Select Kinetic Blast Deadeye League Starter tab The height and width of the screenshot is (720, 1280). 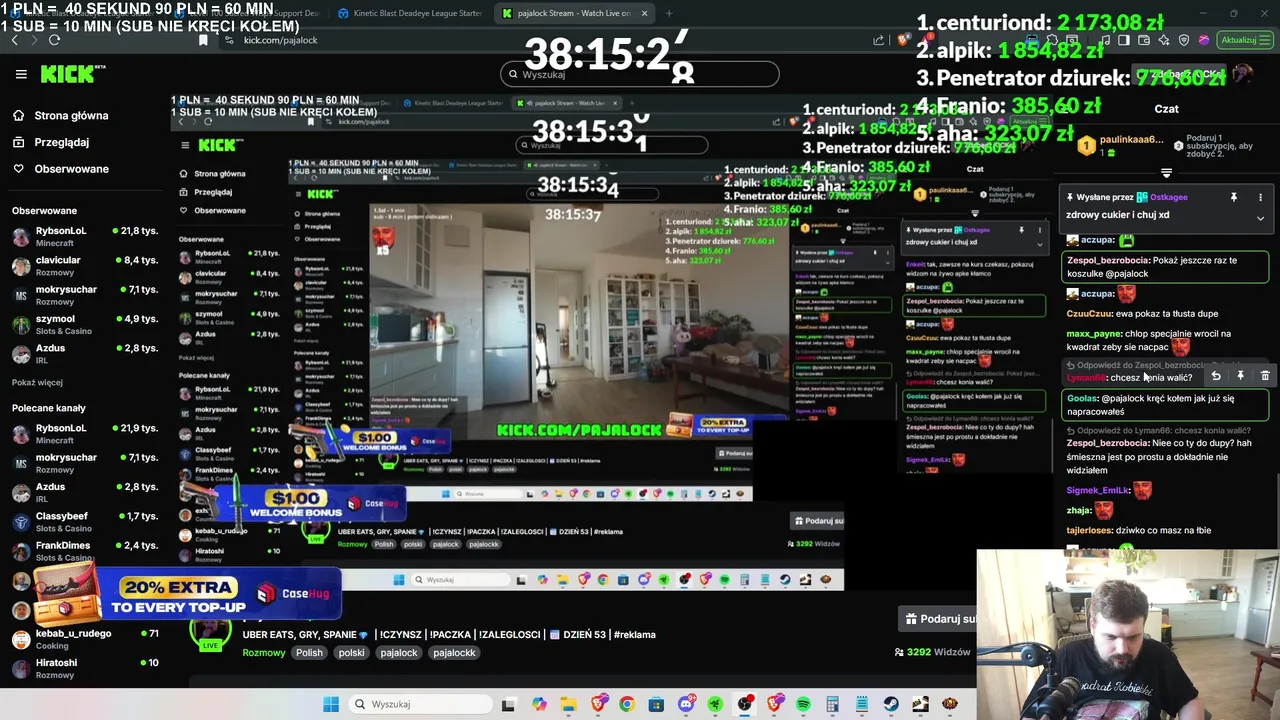[x=410, y=13]
